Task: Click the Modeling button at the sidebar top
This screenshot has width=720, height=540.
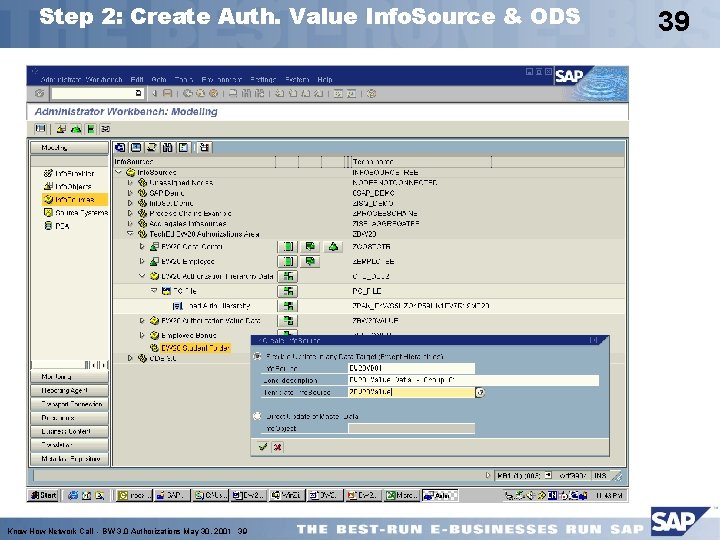Action: pyautogui.click(x=69, y=147)
